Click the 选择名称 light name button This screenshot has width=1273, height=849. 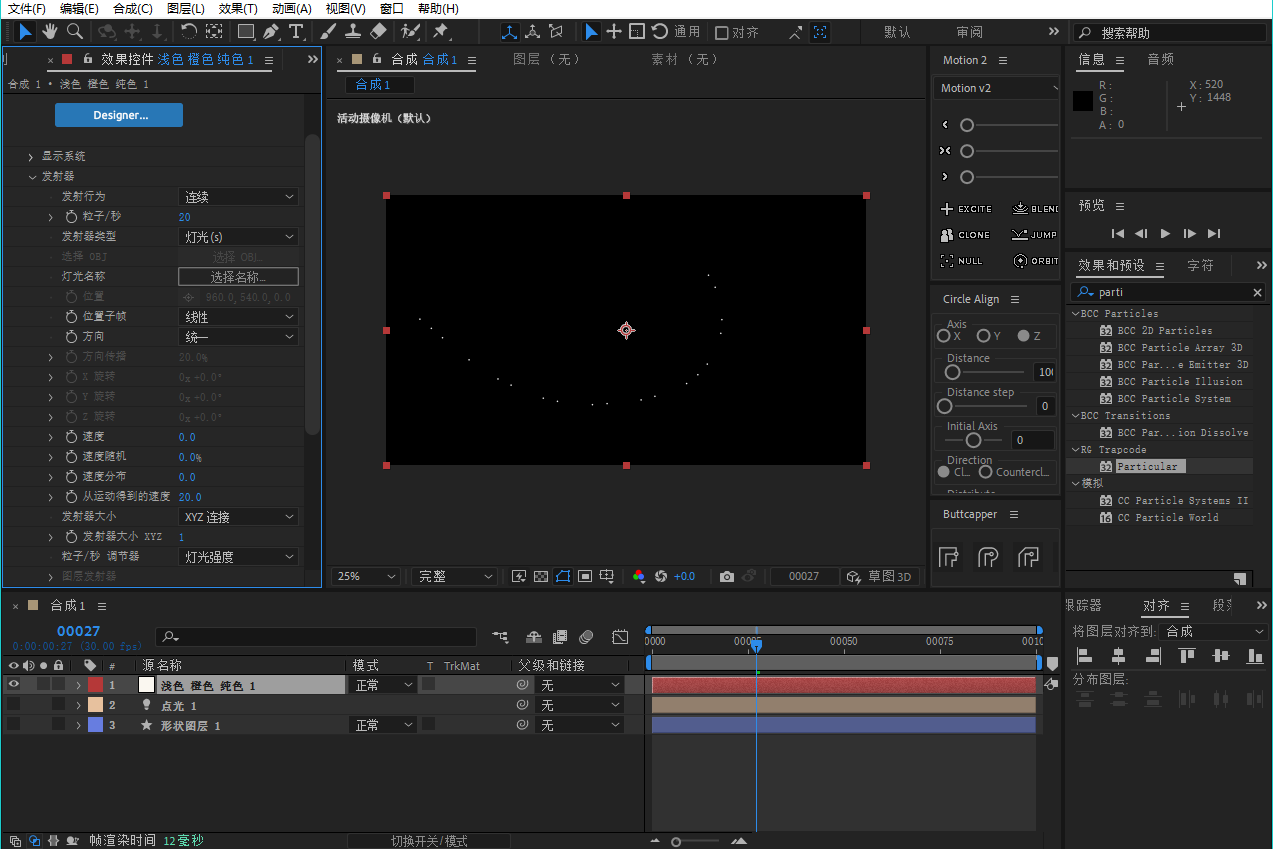tap(238, 277)
